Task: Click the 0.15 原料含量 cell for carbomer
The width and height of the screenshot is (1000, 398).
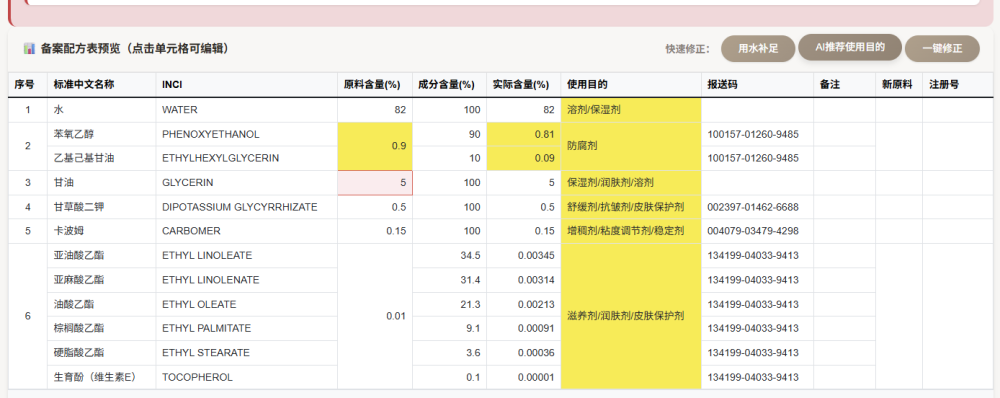Action: [375, 231]
